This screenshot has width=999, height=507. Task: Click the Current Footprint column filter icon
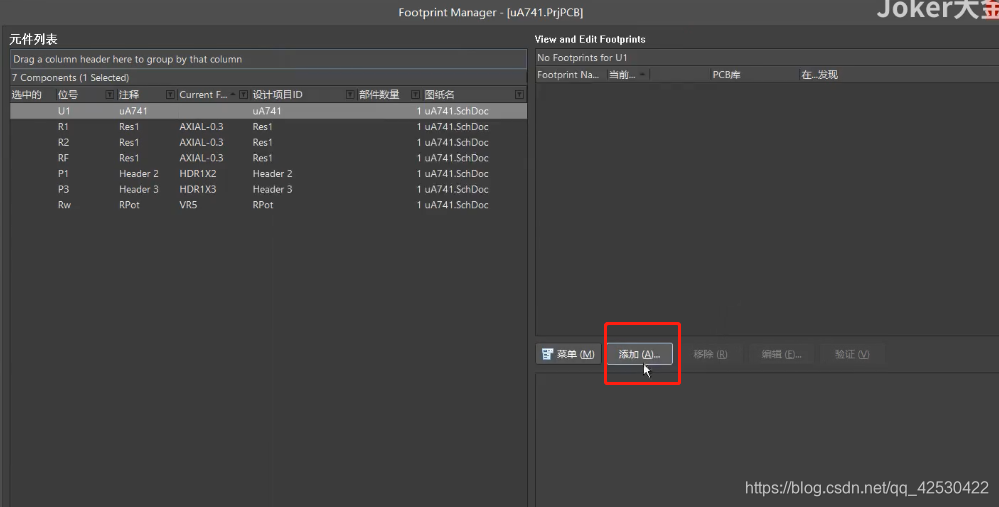(243, 95)
